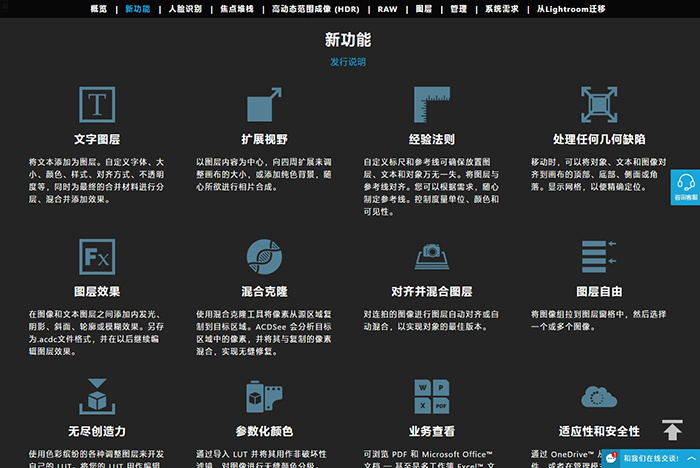Image resolution: width=700 pixels, height=468 pixels.
Task: Open the 管理 navigation item
Action: coord(458,9)
